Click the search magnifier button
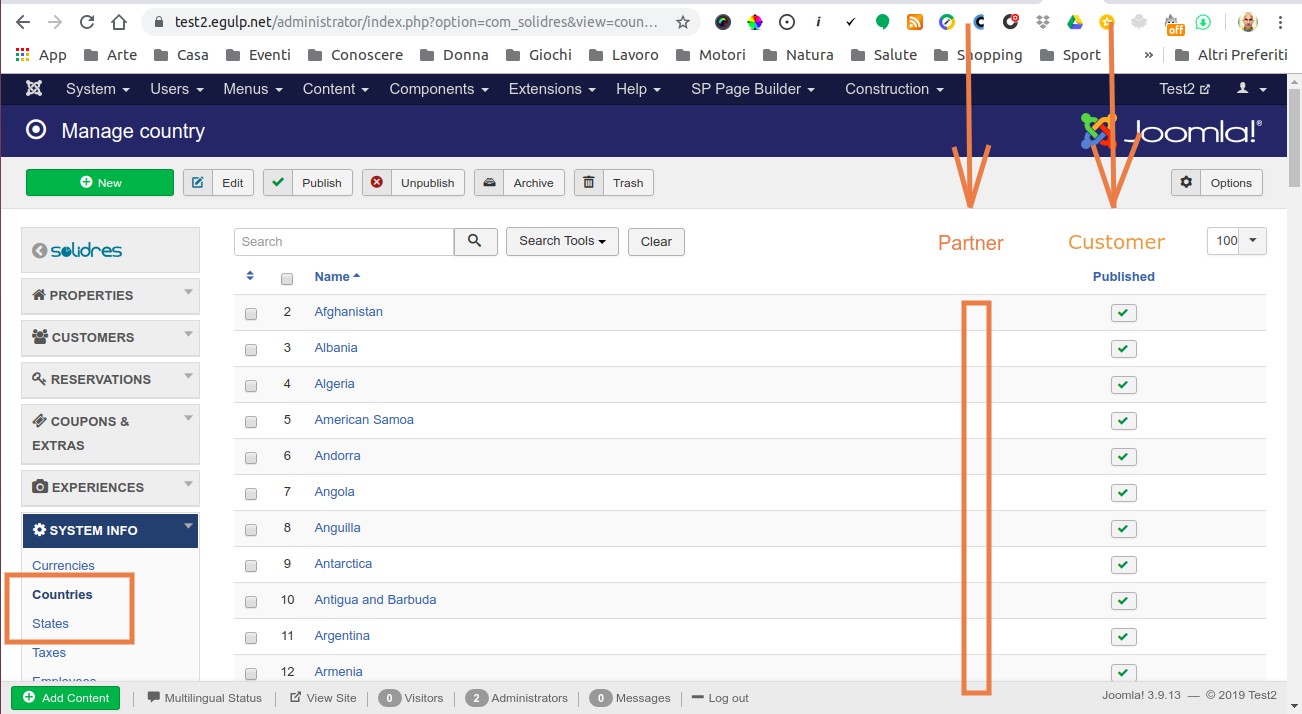The width and height of the screenshot is (1302, 714). point(475,241)
